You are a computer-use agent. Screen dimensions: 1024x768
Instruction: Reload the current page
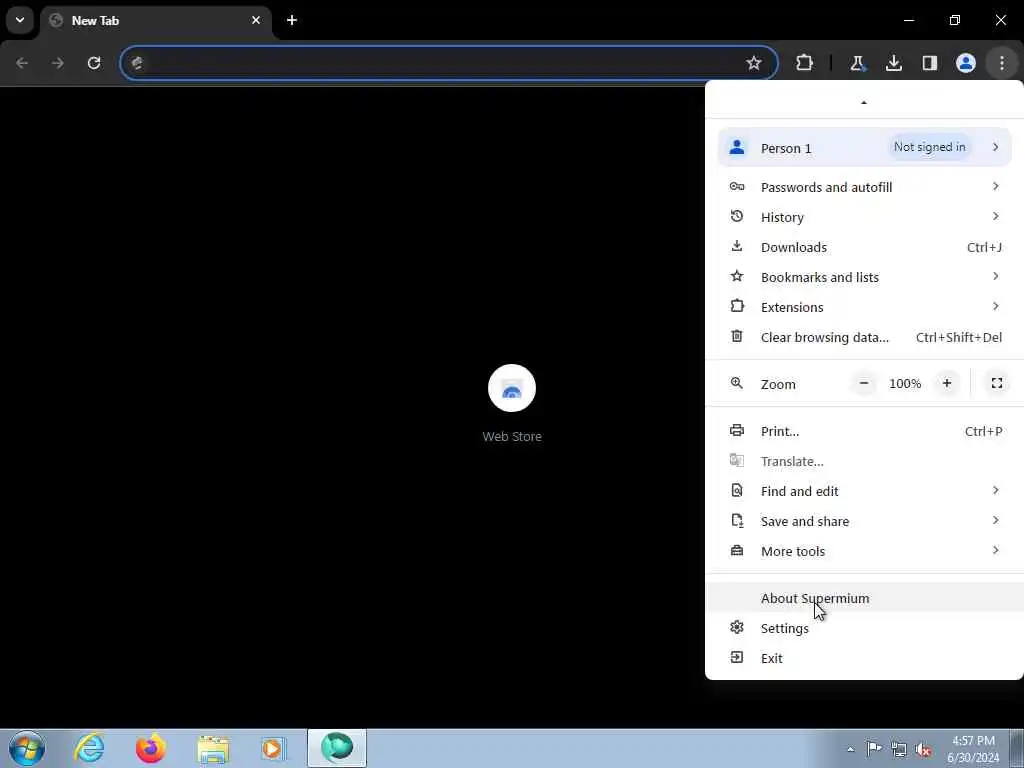94,63
